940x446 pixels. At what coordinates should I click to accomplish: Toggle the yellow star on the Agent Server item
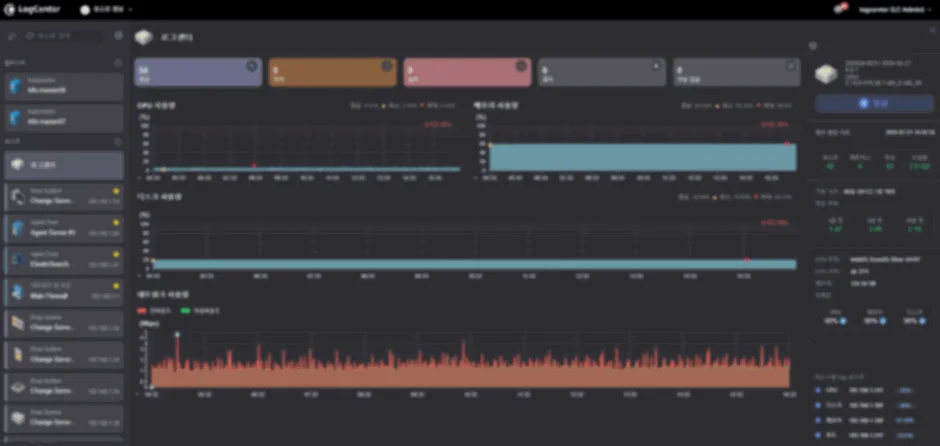(116, 222)
